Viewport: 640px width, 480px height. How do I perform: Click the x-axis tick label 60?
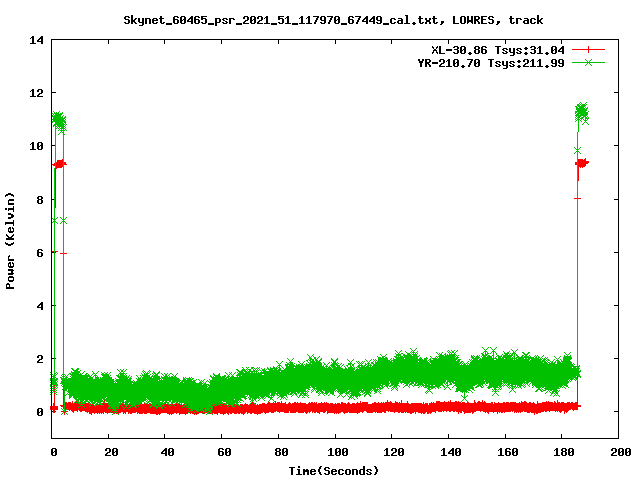point(224,452)
